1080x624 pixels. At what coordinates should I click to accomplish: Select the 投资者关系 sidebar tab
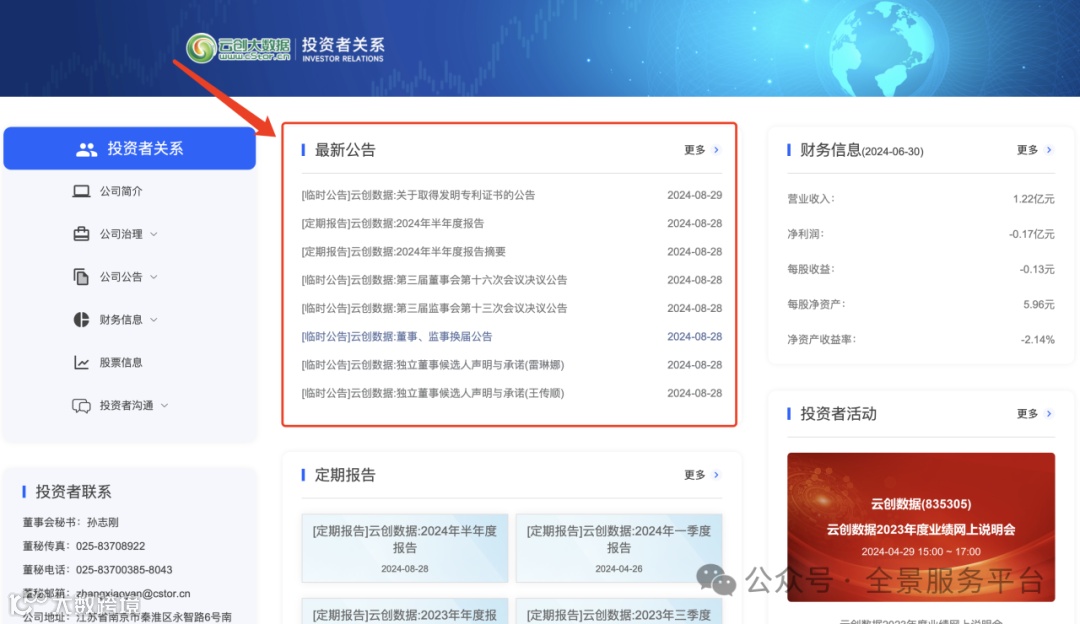129,148
